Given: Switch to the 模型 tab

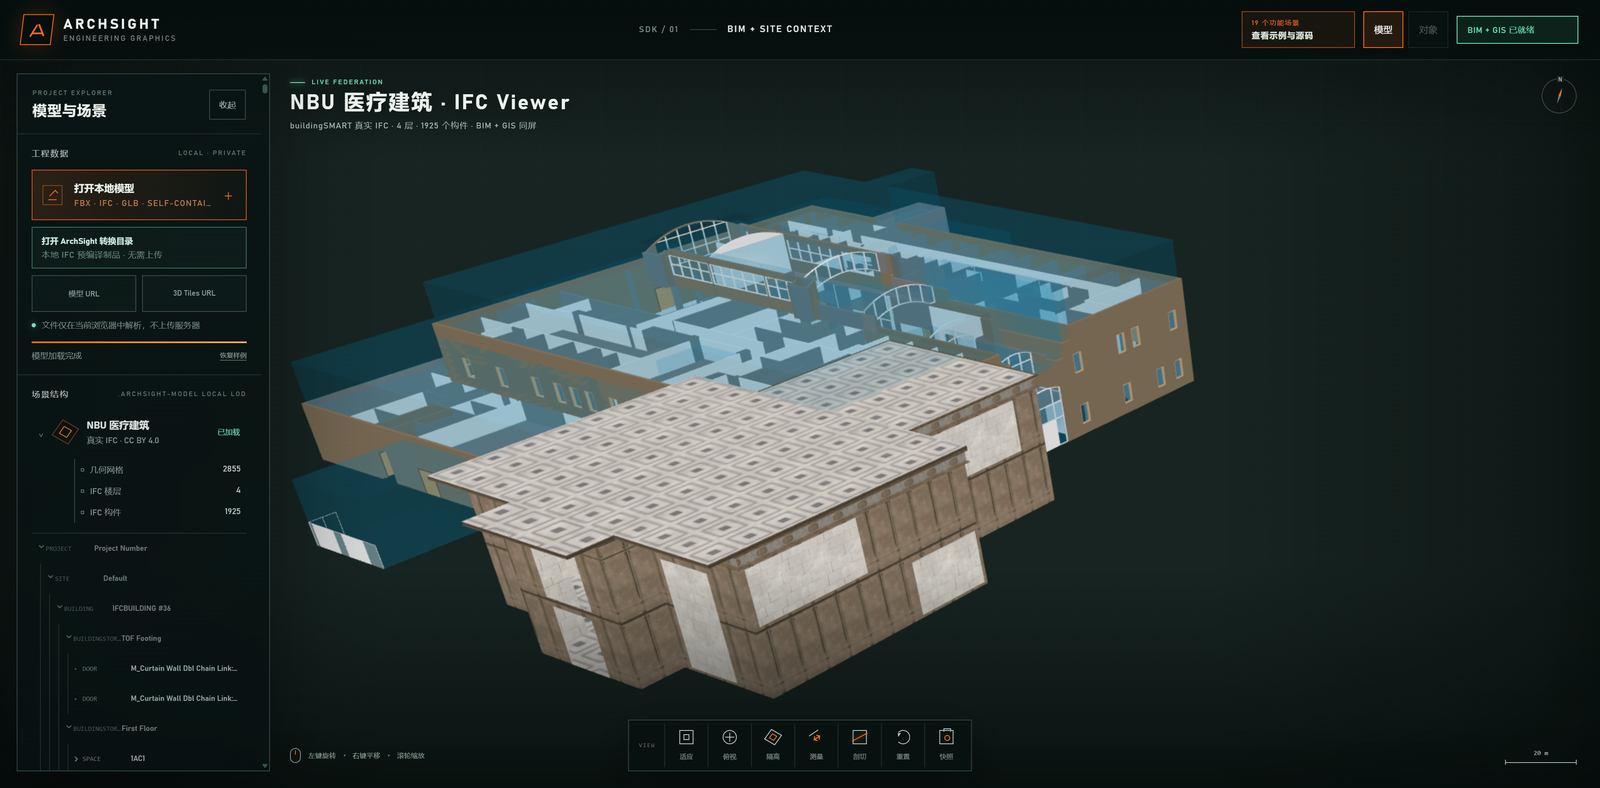Looking at the screenshot, I should coord(1383,30).
